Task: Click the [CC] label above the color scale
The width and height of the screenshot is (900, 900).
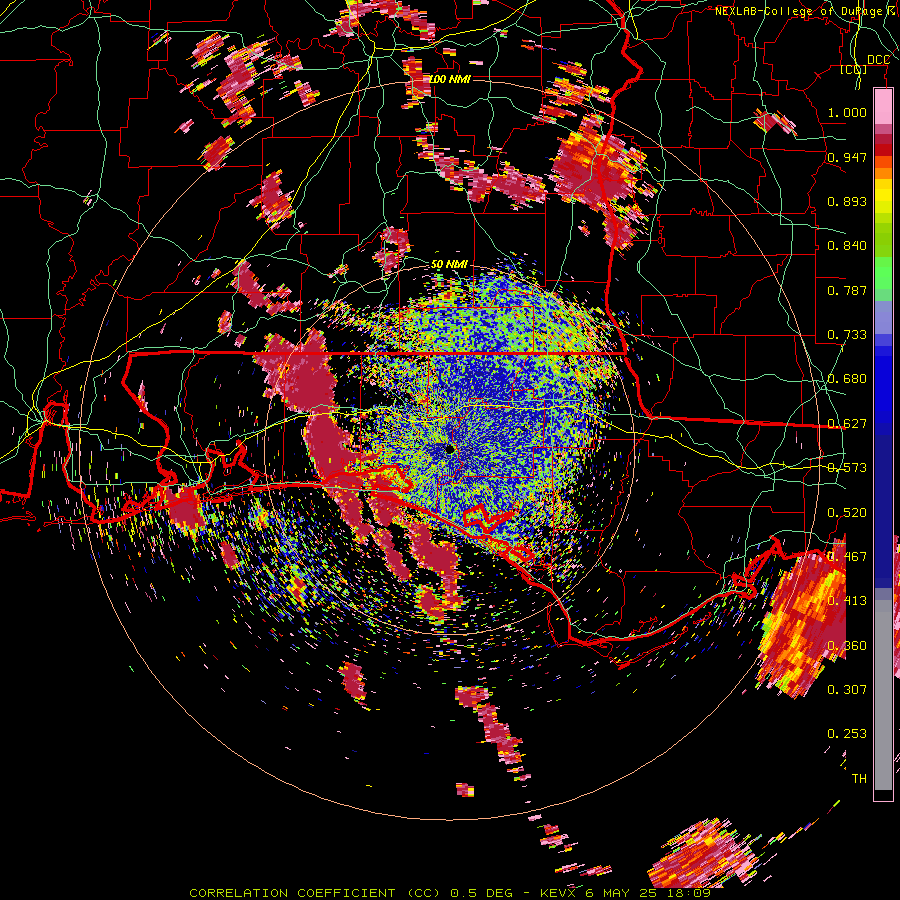Action: tap(854, 69)
